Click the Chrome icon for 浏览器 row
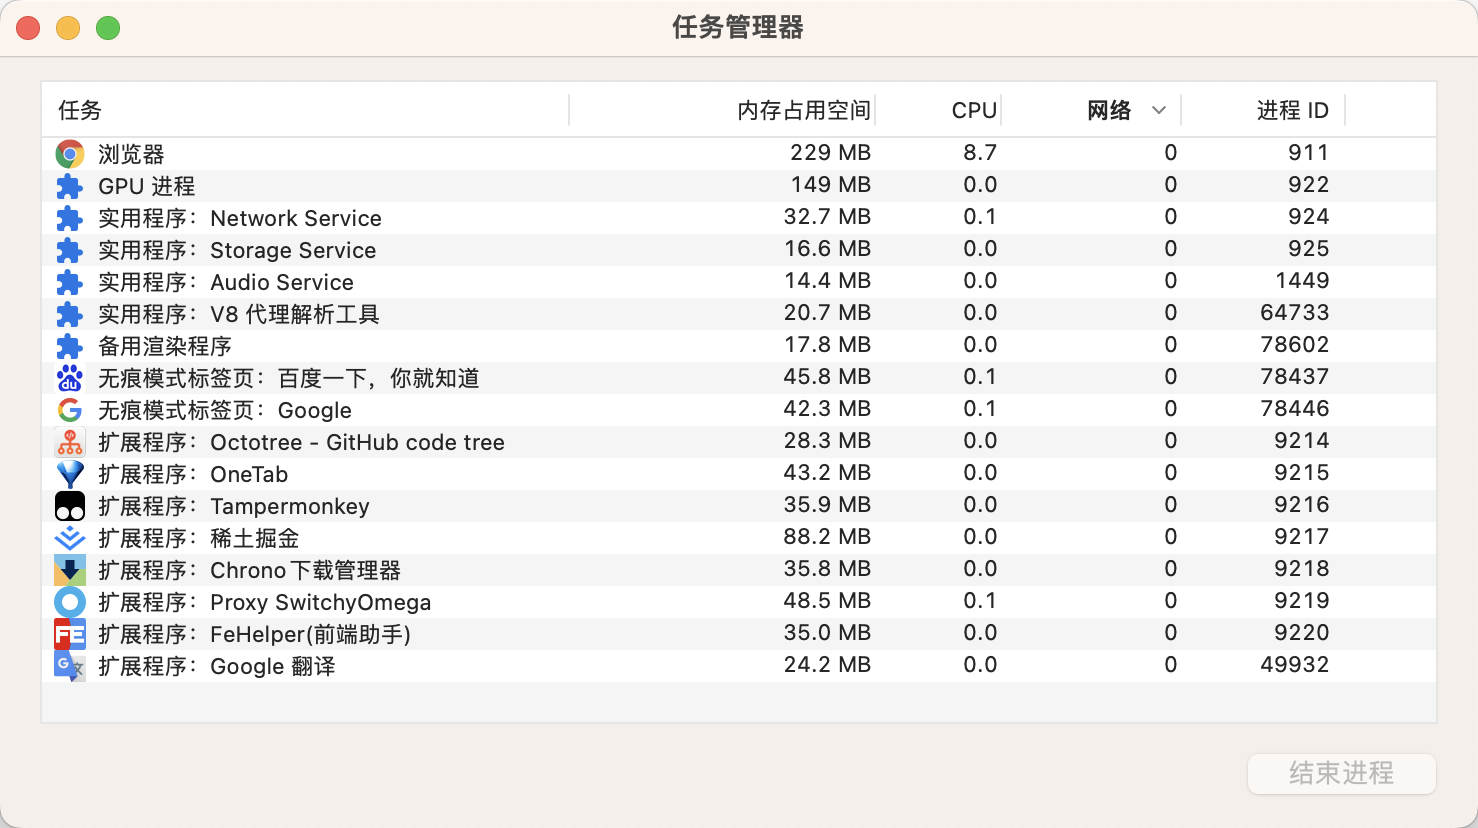This screenshot has height=828, width=1478. pos(70,154)
